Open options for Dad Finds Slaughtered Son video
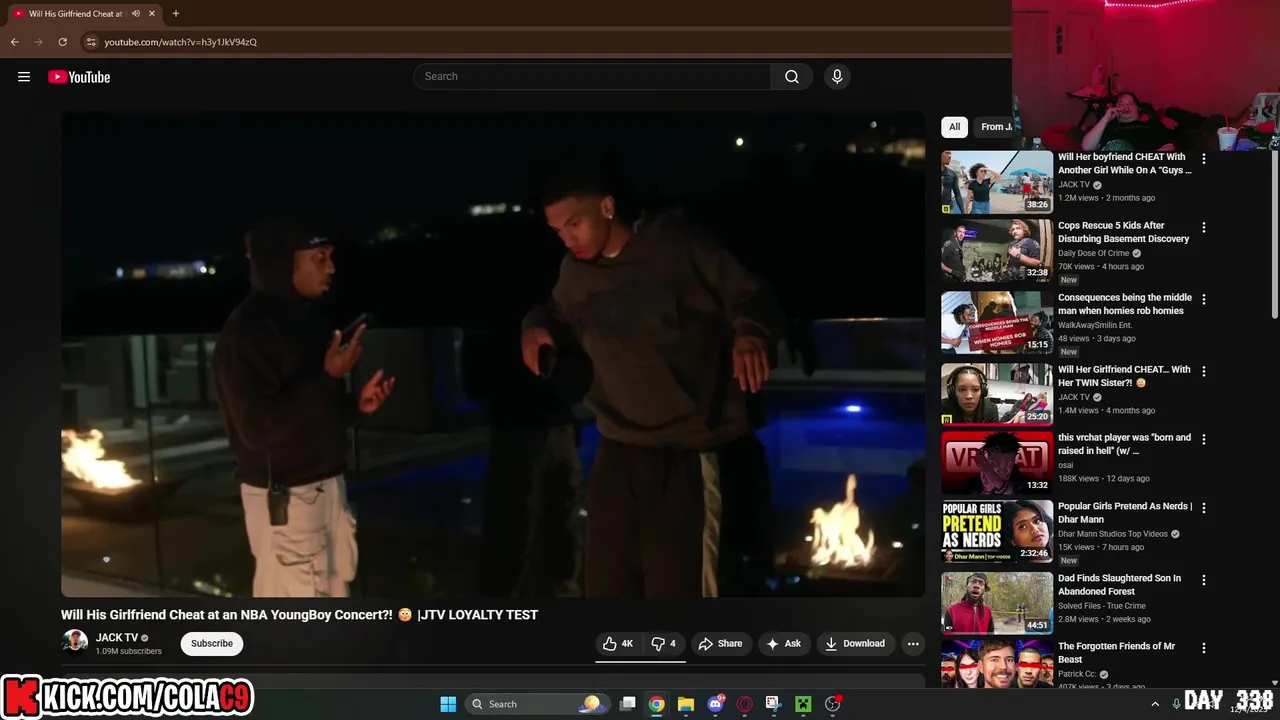This screenshot has height=720, width=1280. [x=1204, y=580]
